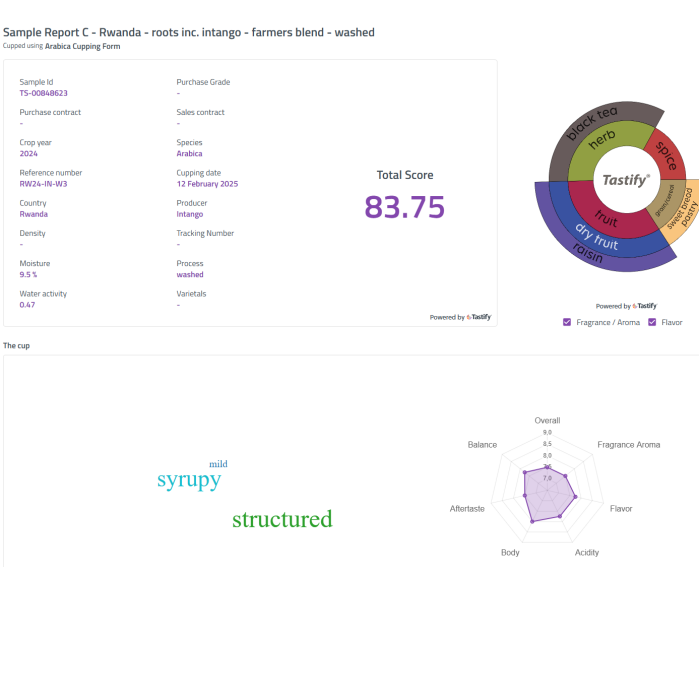The width and height of the screenshot is (699, 699).
Task: Click the total score 83.75
Action: (405, 207)
